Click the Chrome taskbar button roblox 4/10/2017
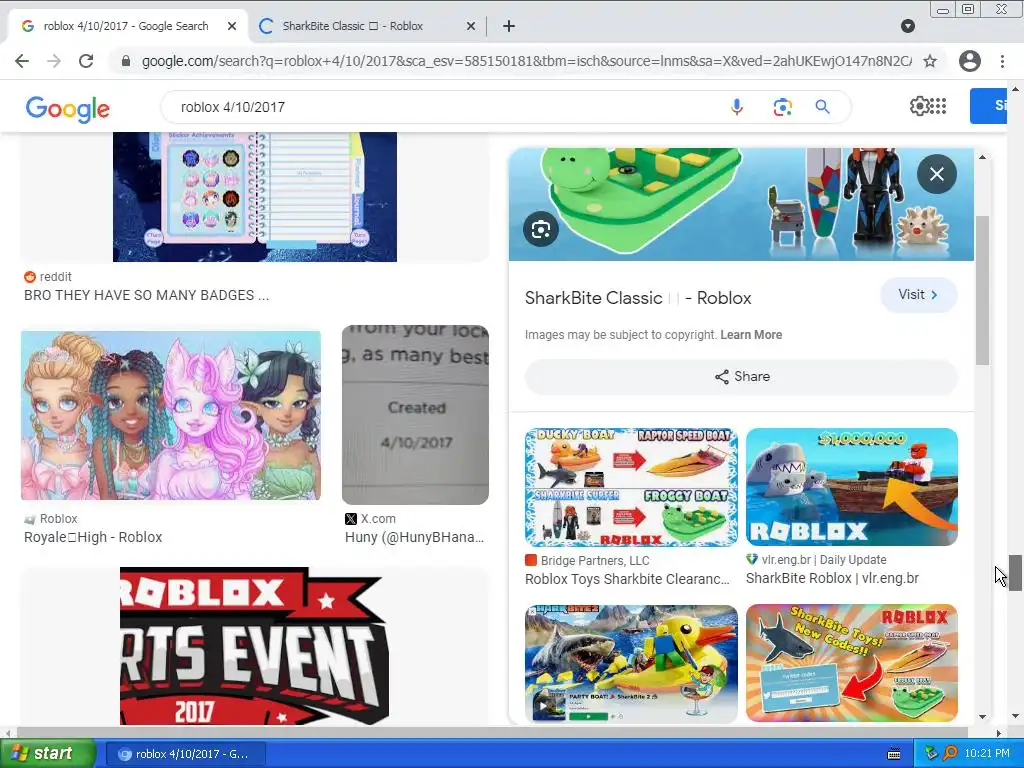The width and height of the screenshot is (1024, 768). pos(185,754)
